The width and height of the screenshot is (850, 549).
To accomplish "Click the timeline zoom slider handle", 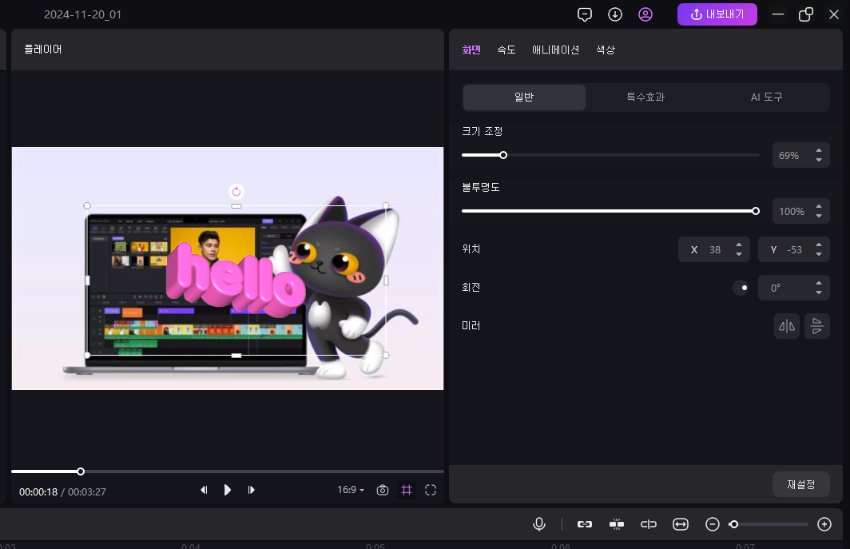I will [733, 524].
